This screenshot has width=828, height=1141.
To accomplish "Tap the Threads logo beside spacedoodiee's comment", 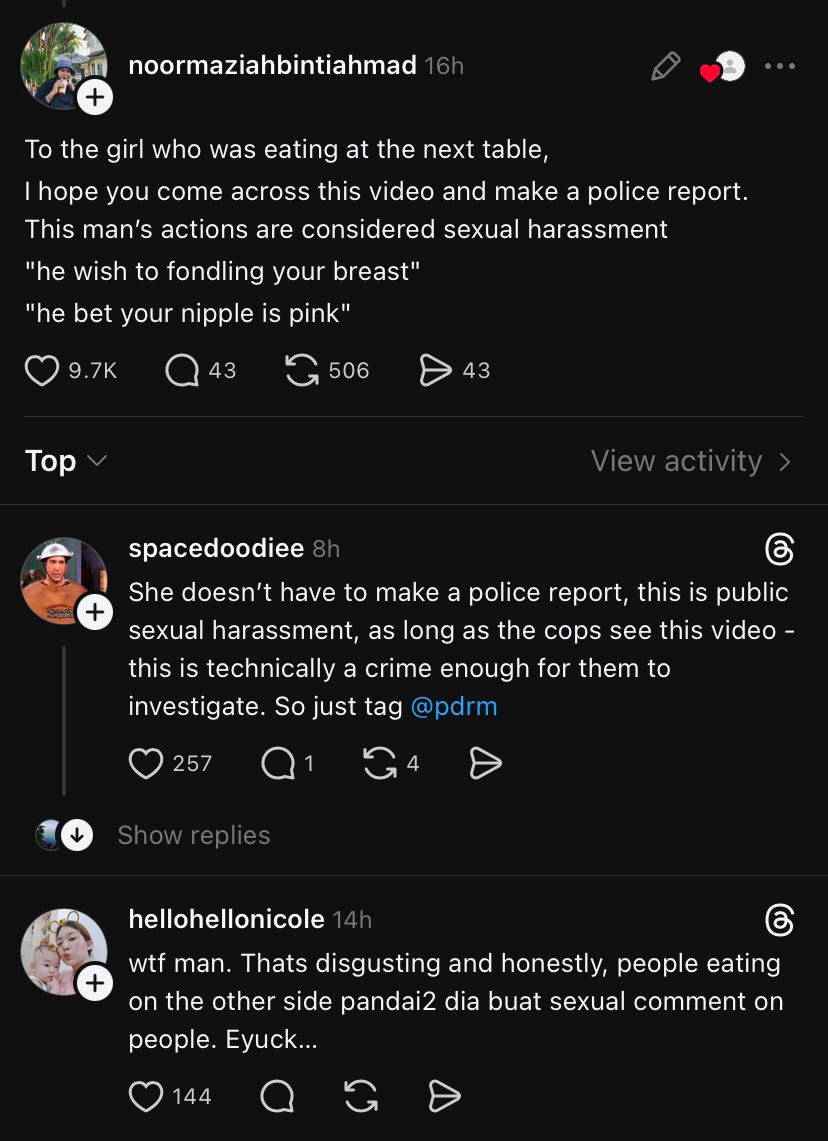I will (779, 549).
